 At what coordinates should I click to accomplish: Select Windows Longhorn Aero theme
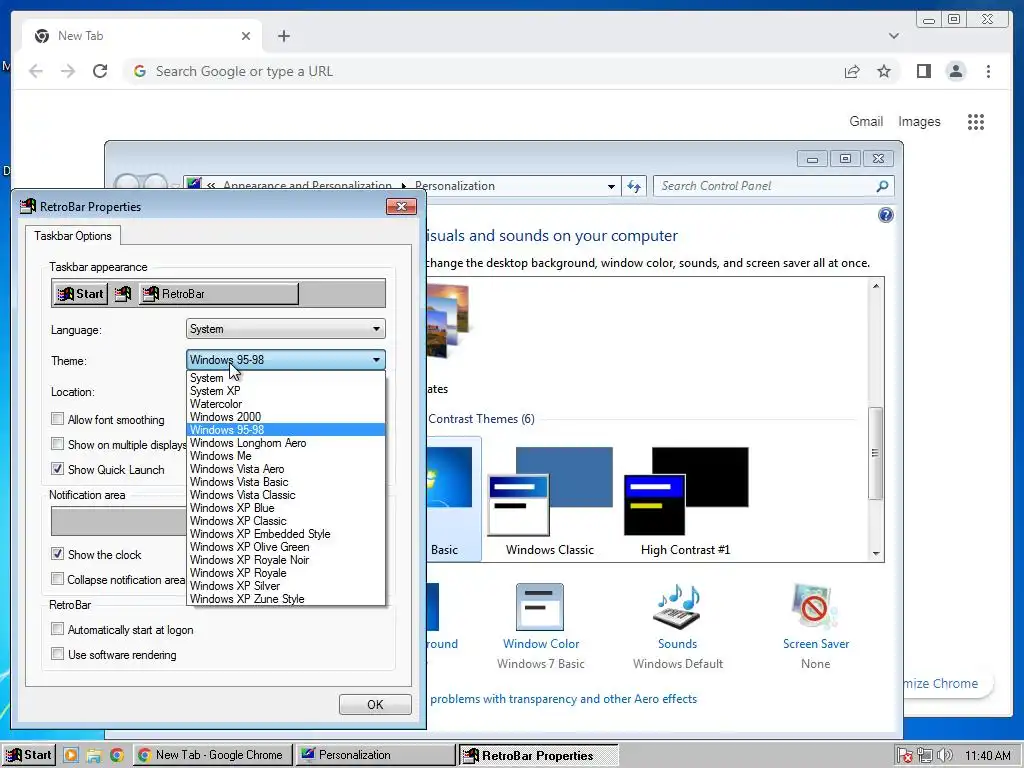(x=285, y=443)
